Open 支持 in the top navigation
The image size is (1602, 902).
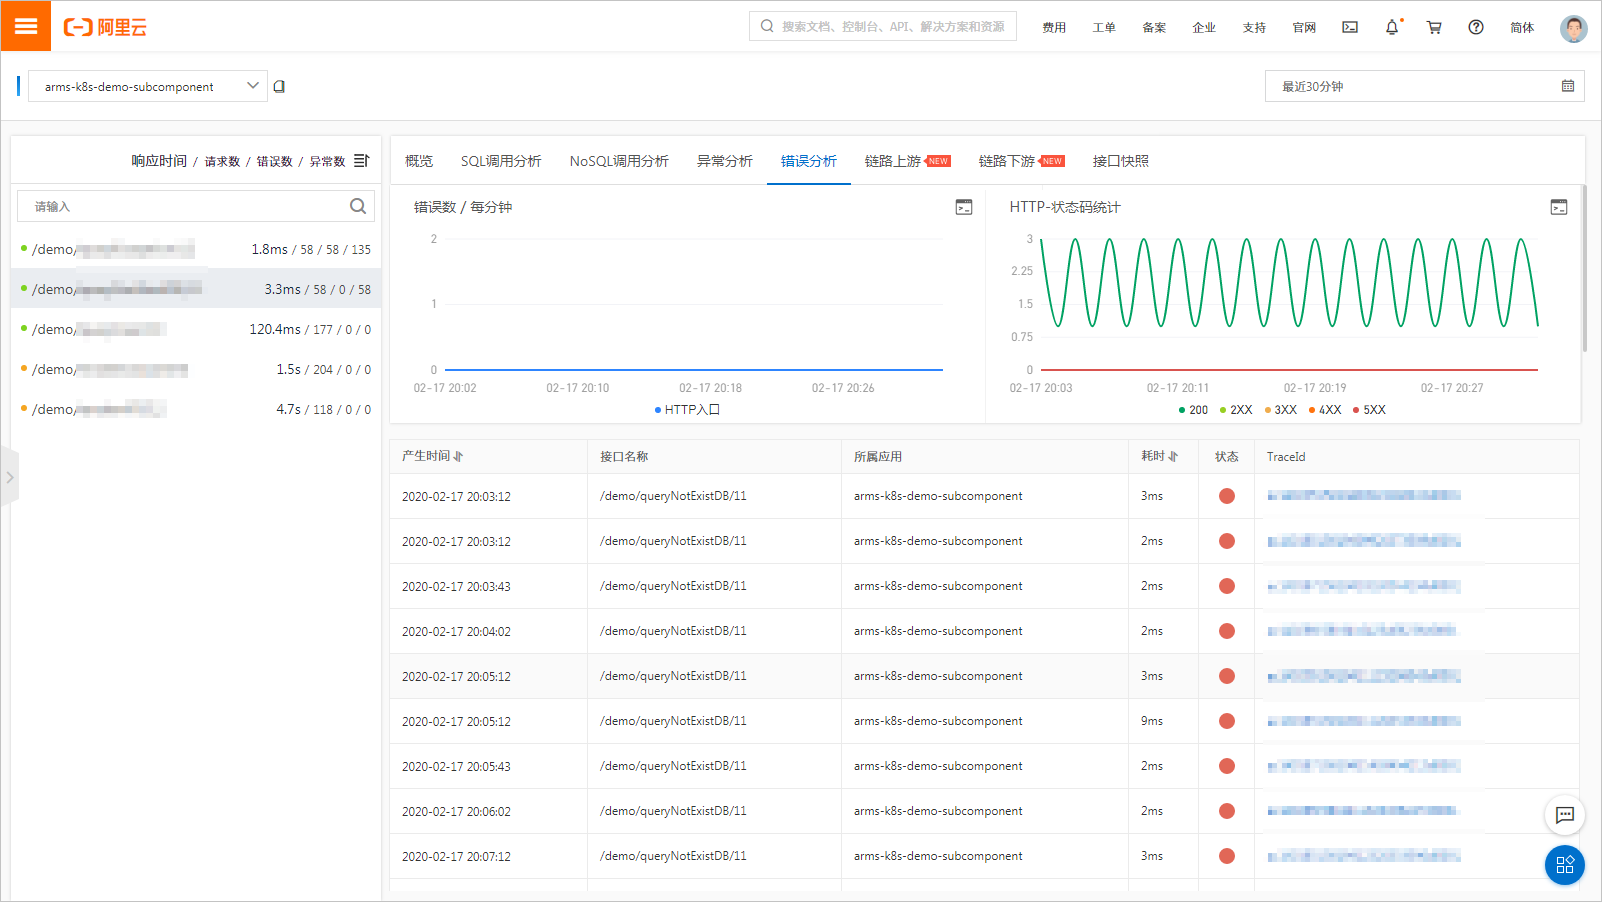pos(1254,27)
